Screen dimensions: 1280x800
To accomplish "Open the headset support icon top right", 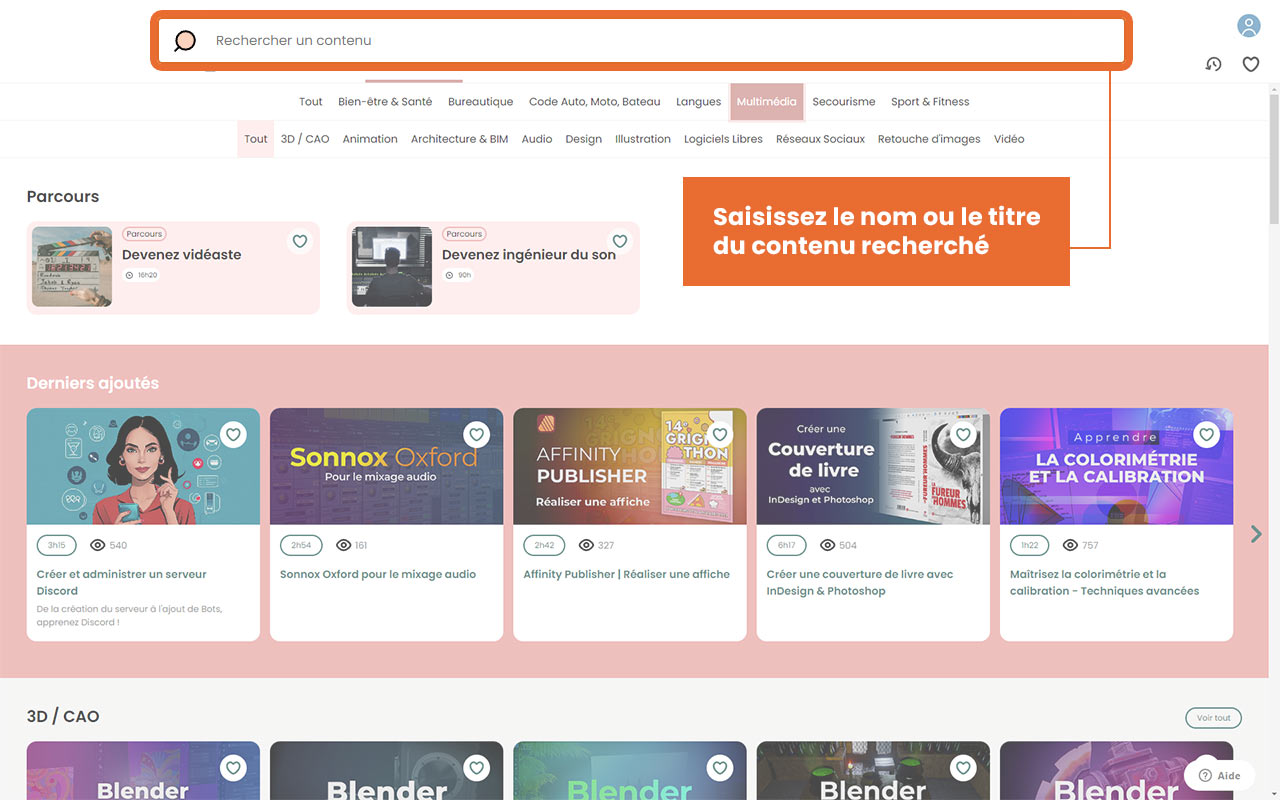I will point(1213,63).
